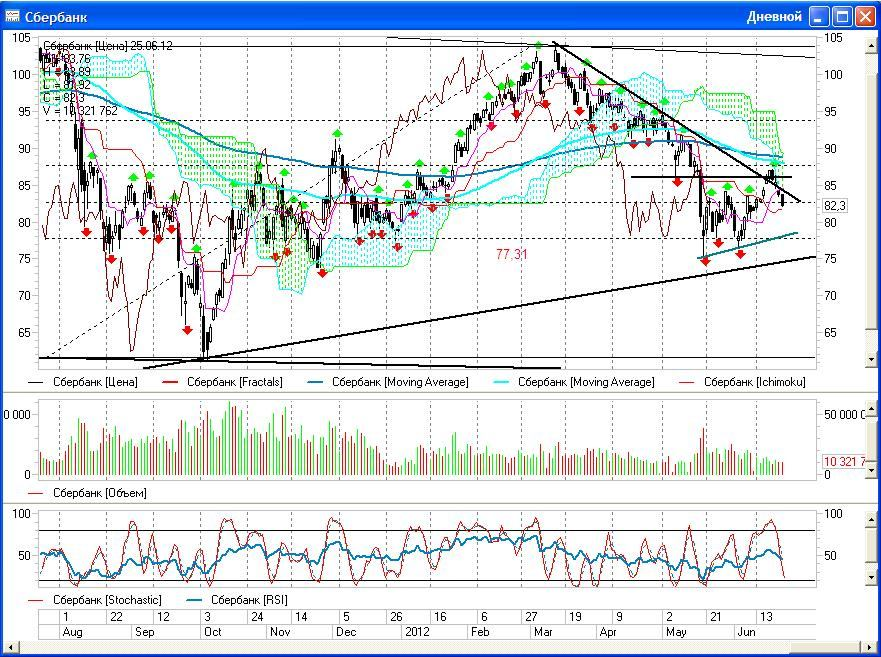The height and width of the screenshot is (657, 881).
Task: Click the Oct month label on the time axis
Action: click(x=213, y=632)
